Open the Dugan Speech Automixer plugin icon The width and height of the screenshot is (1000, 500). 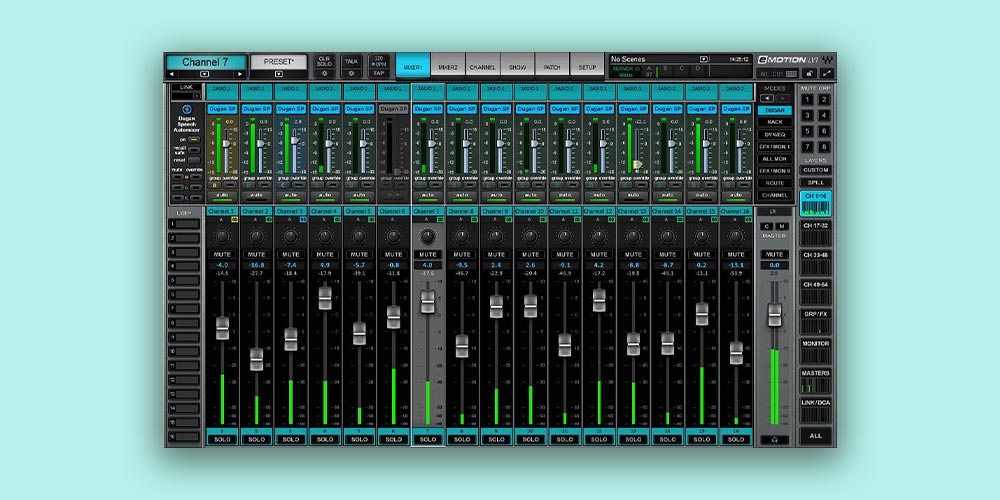(187, 109)
